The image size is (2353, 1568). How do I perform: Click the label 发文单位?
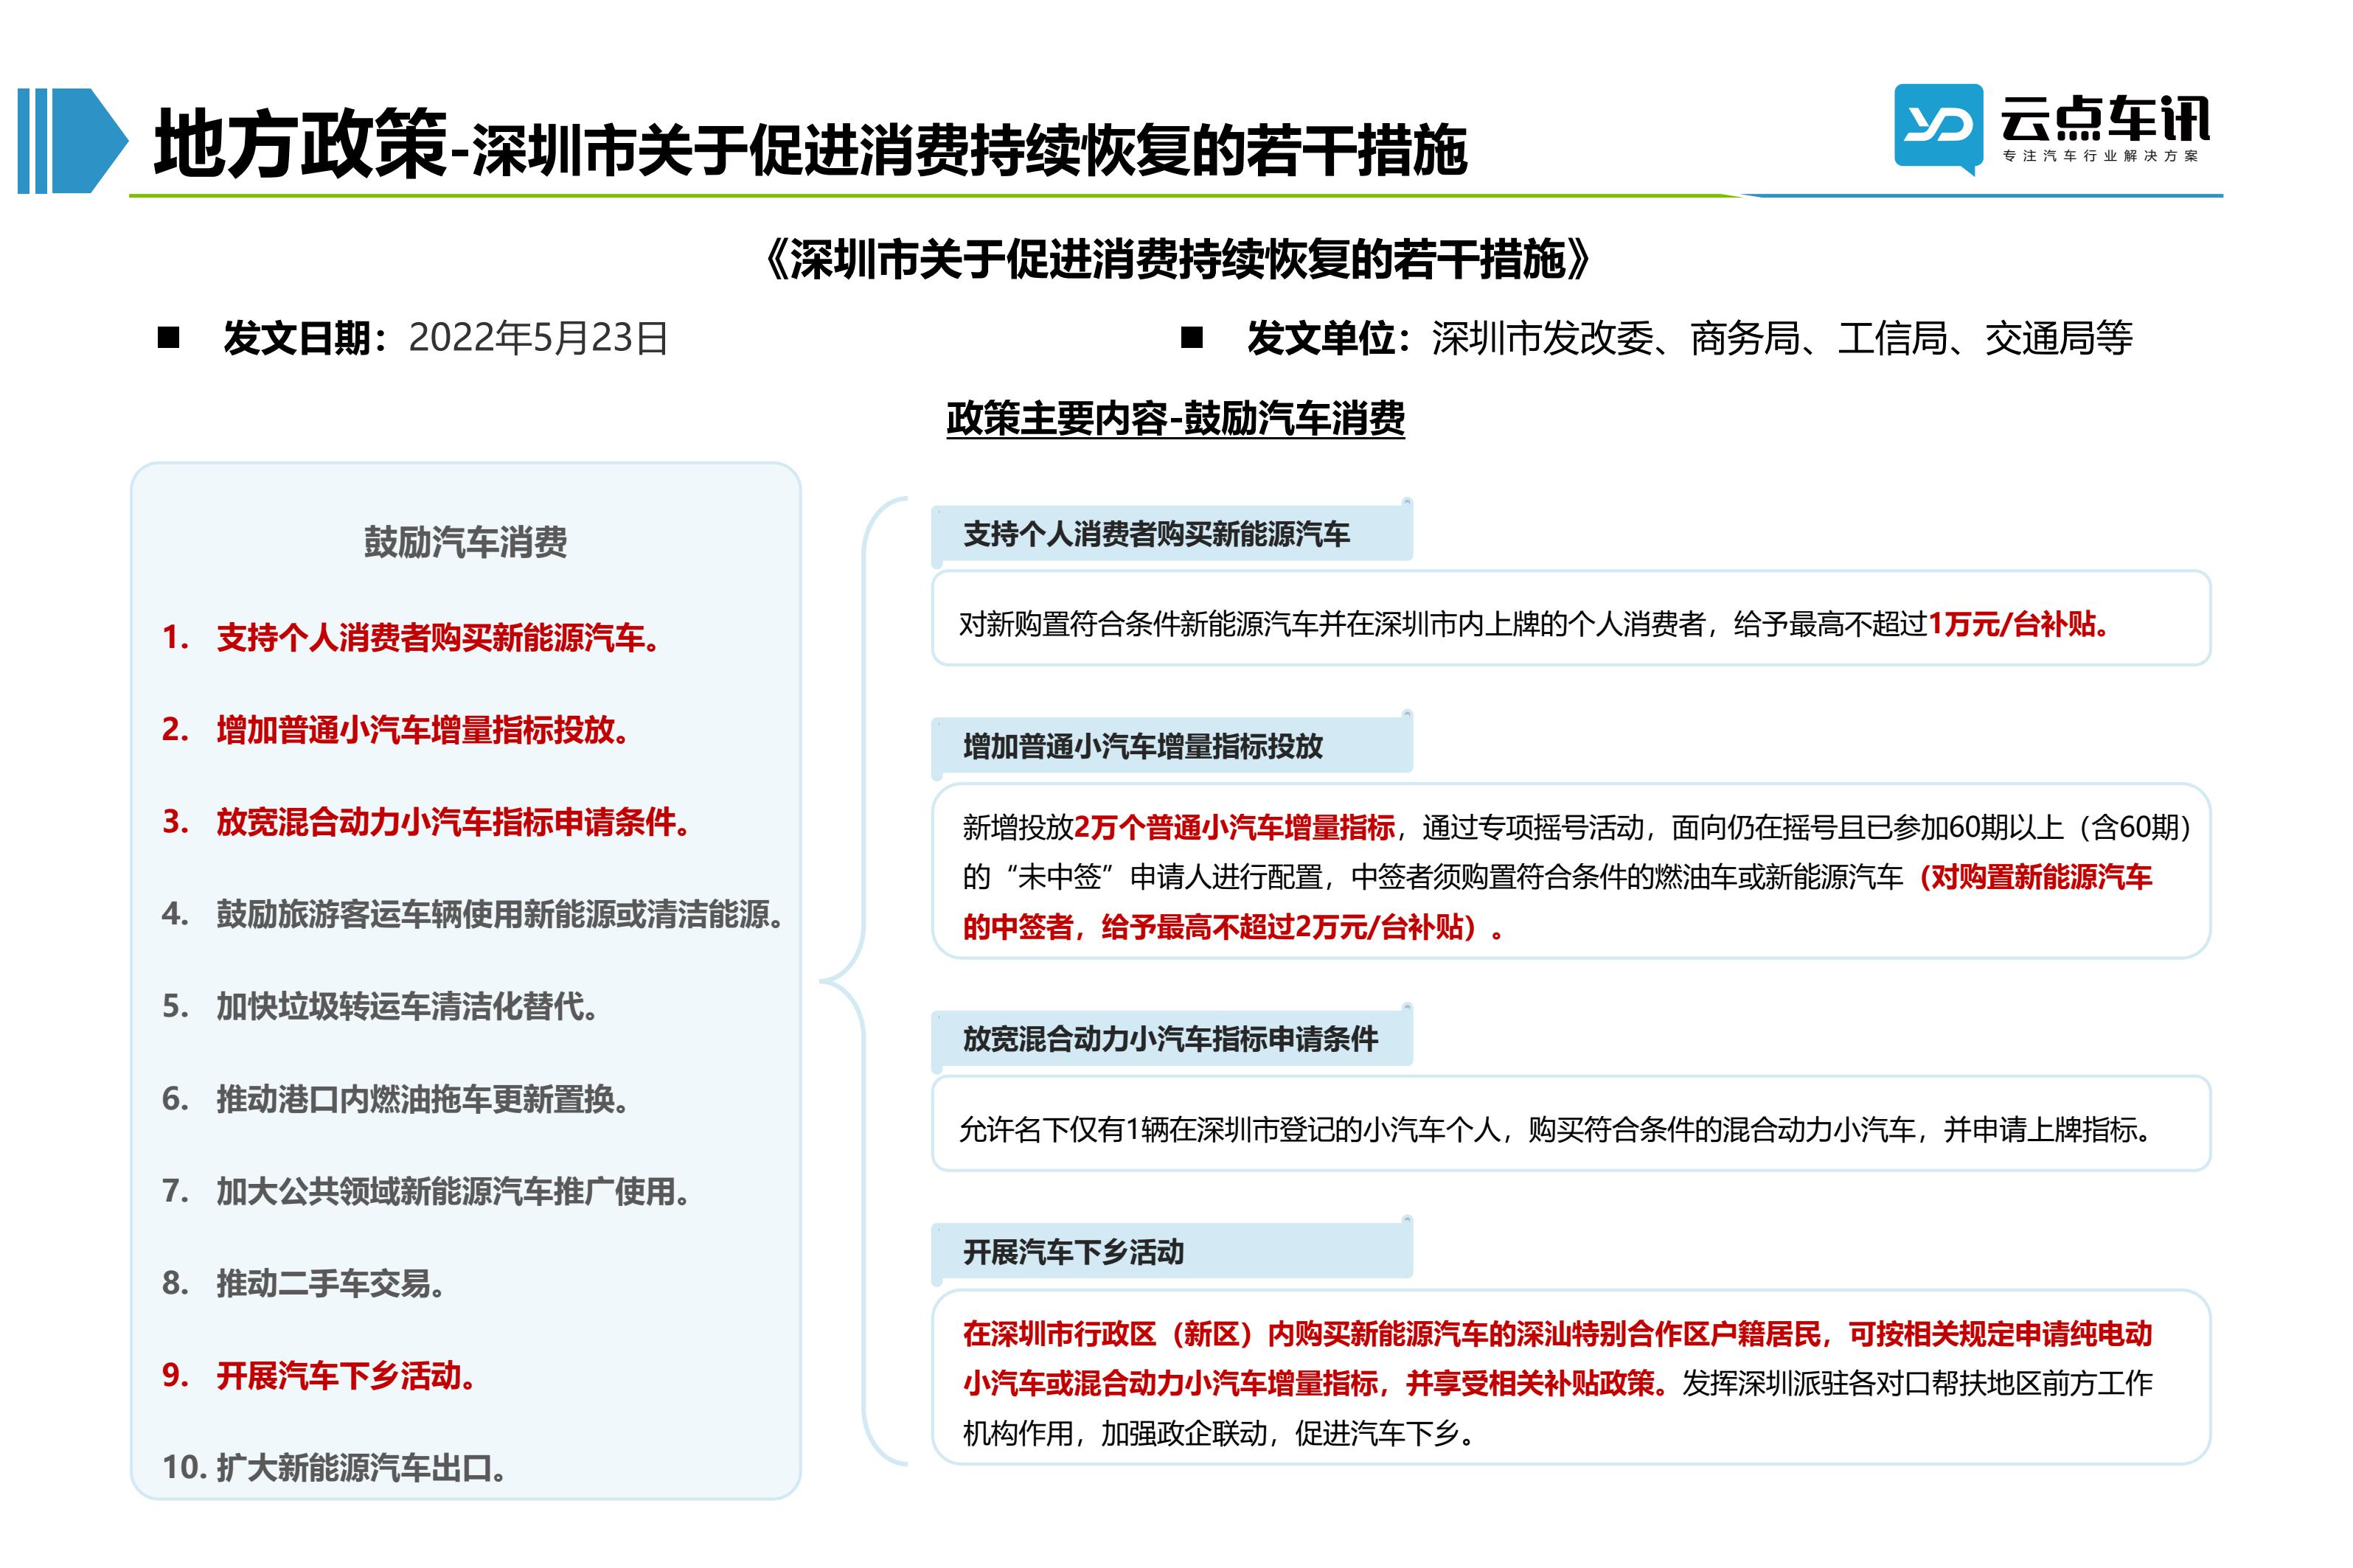(1321, 338)
